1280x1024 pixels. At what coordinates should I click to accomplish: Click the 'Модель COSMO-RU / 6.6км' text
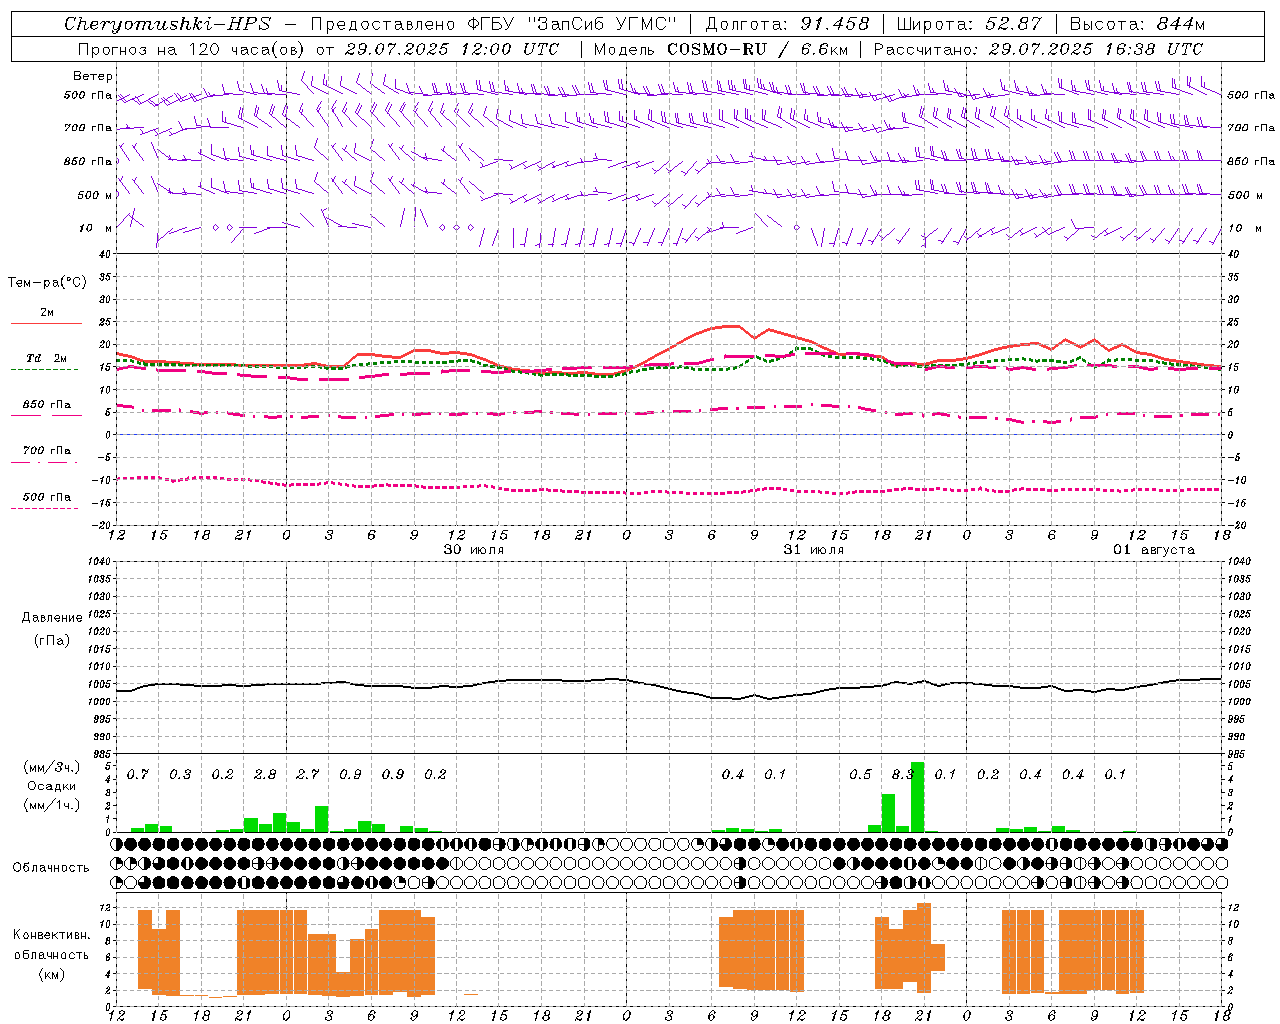pyautogui.click(x=721, y=49)
